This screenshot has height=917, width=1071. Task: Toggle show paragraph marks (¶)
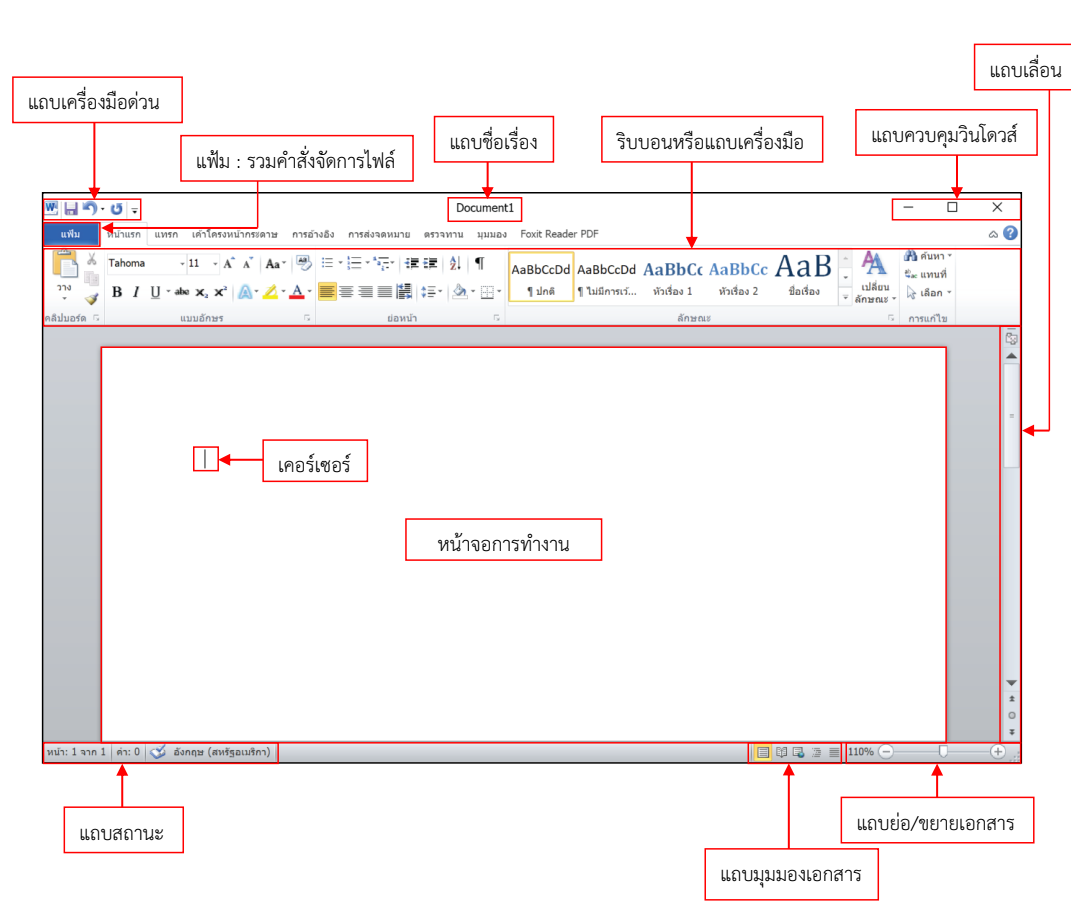click(x=479, y=263)
